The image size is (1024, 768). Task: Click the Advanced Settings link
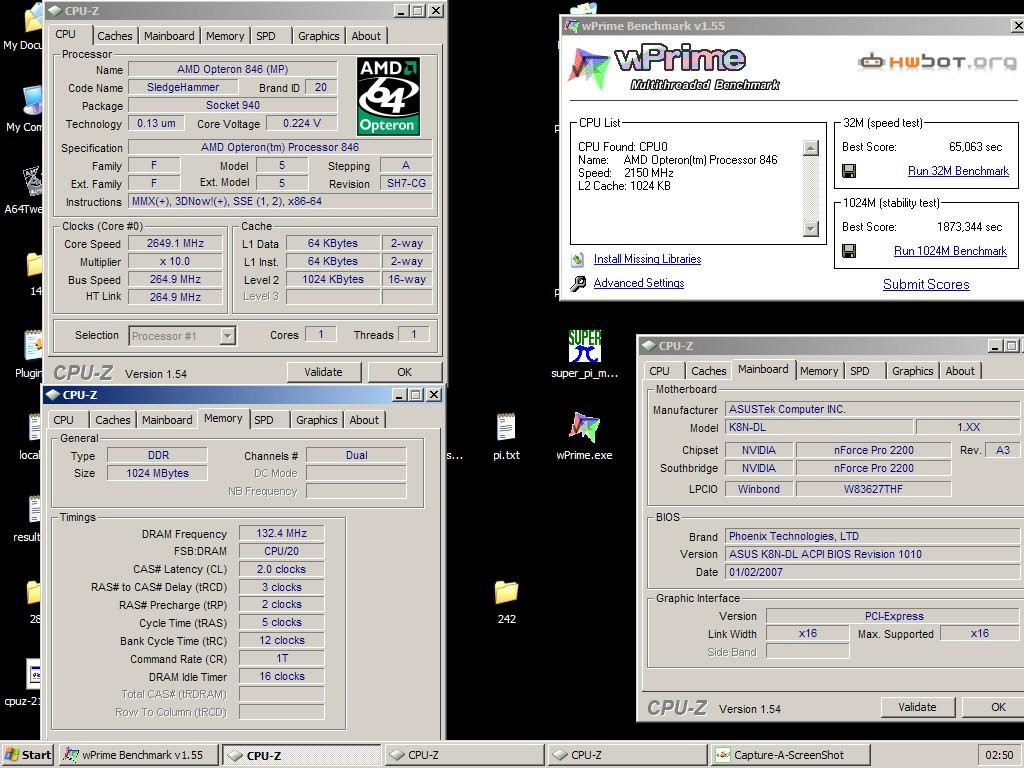pos(639,283)
